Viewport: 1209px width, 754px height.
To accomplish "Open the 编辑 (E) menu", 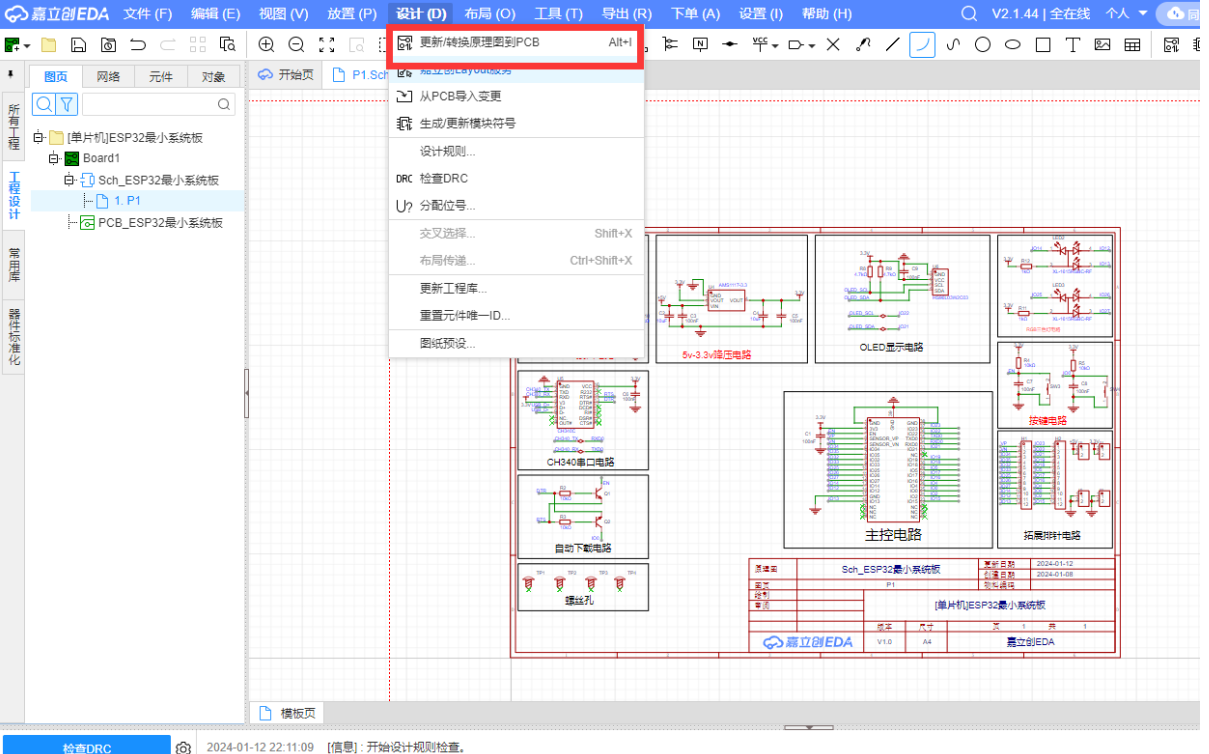I will point(216,14).
